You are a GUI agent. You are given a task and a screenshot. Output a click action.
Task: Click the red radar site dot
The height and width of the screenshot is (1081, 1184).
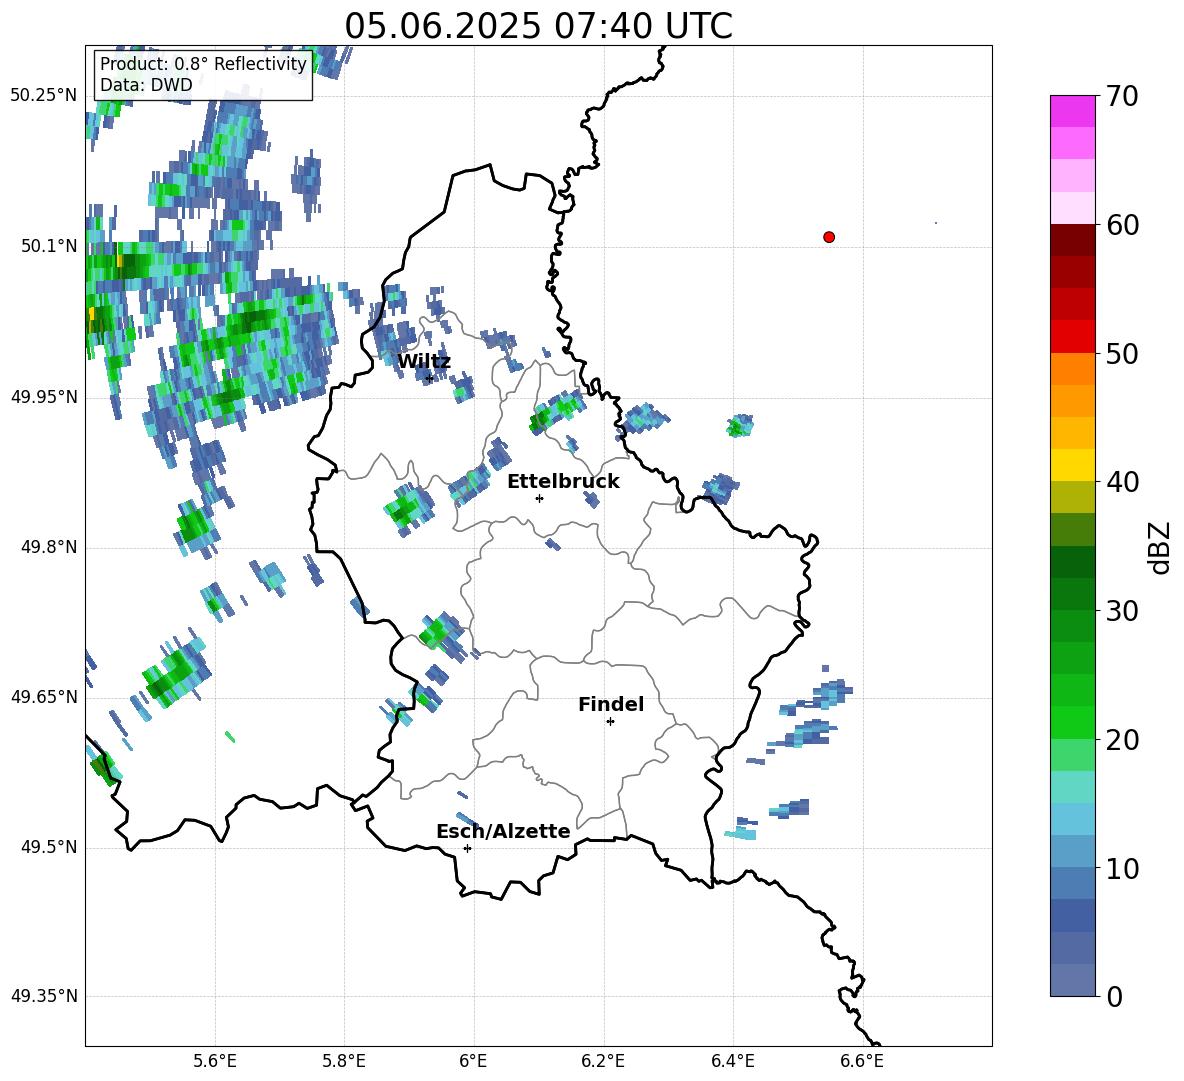coord(829,237)
